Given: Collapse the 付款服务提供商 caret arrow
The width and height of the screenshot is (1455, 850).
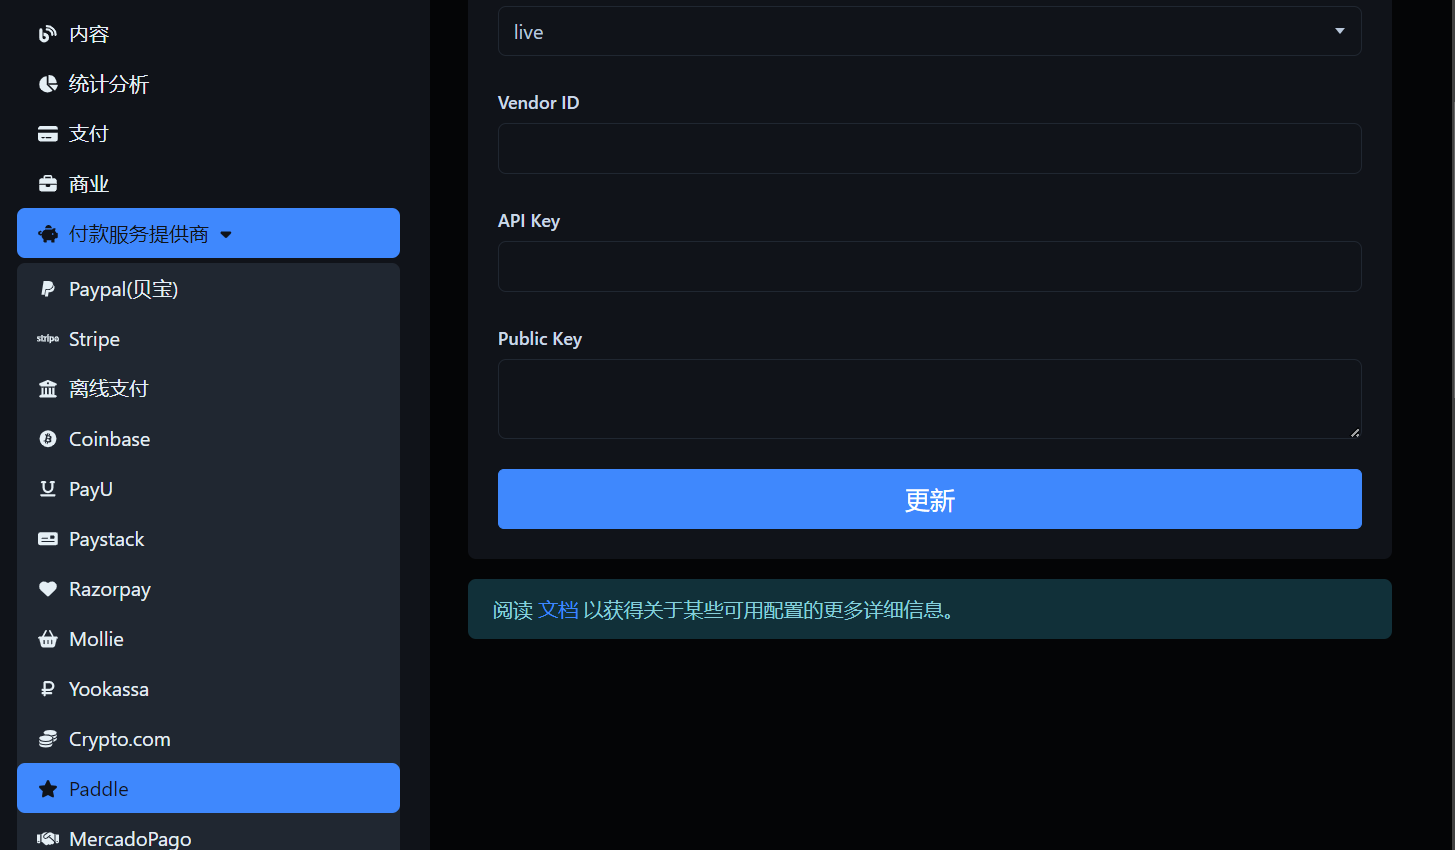Looking at the screenshot, I should click(x=226, y=235).
